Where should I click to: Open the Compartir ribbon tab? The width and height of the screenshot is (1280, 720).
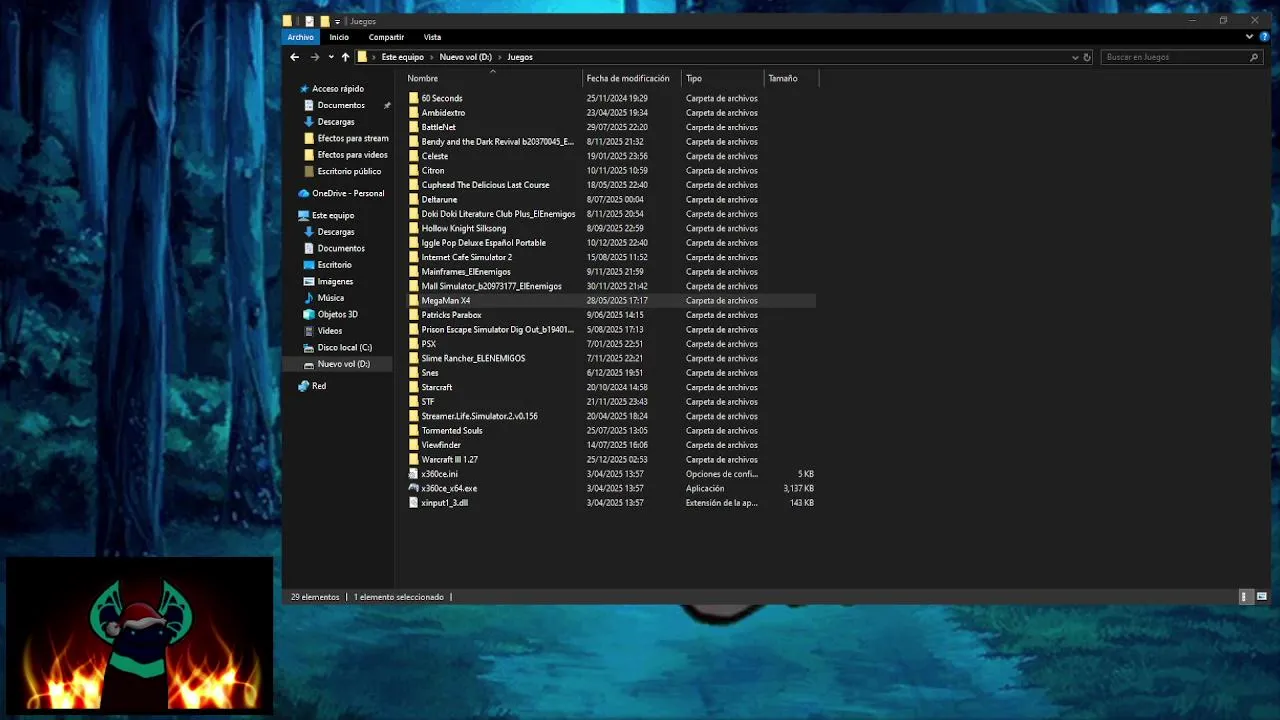[x=386, y=37]
